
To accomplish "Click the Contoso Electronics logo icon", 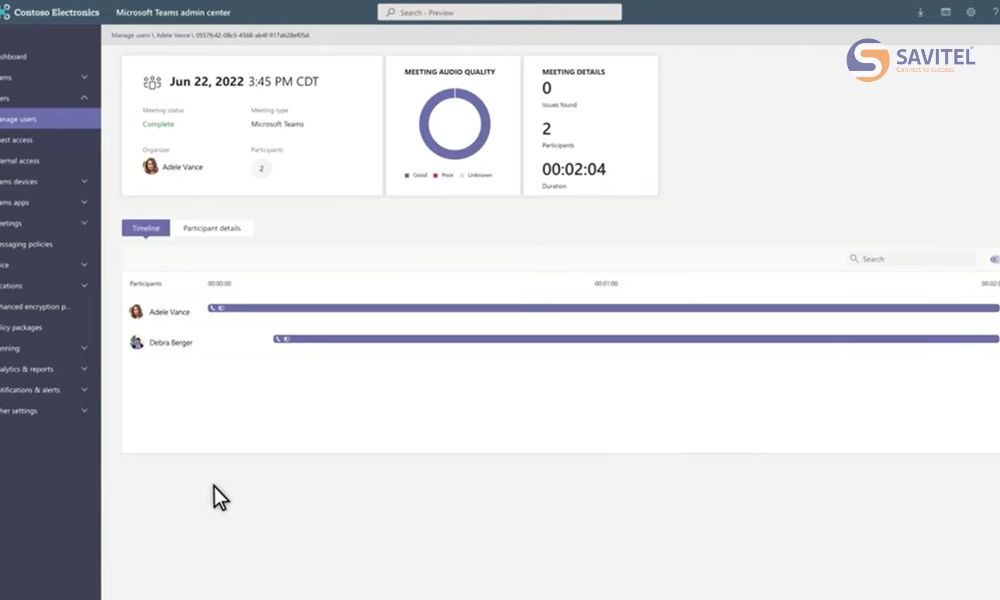I will (x=4, y=12).
